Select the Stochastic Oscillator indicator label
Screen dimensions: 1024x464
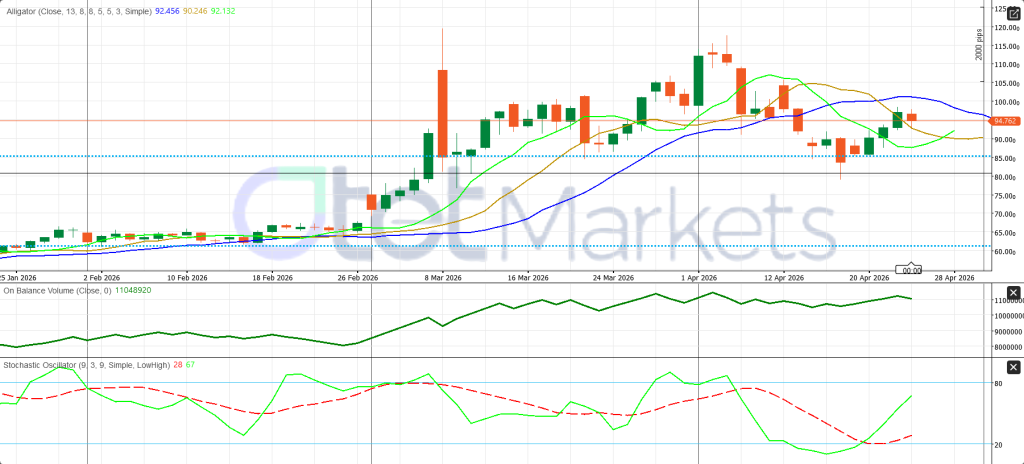pyautogui.click(x=86, y=365)
